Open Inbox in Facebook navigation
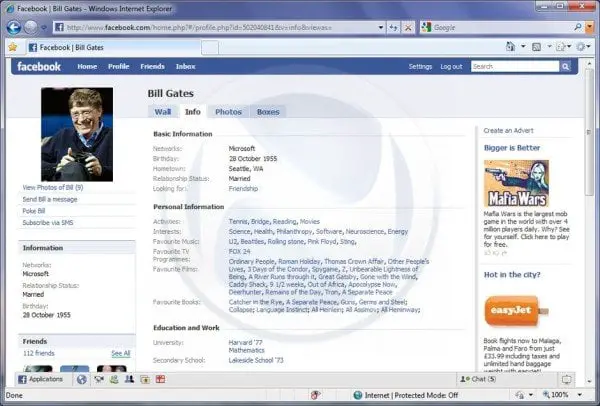The width and height of the screenshot is (600, 406). point(186,67)
